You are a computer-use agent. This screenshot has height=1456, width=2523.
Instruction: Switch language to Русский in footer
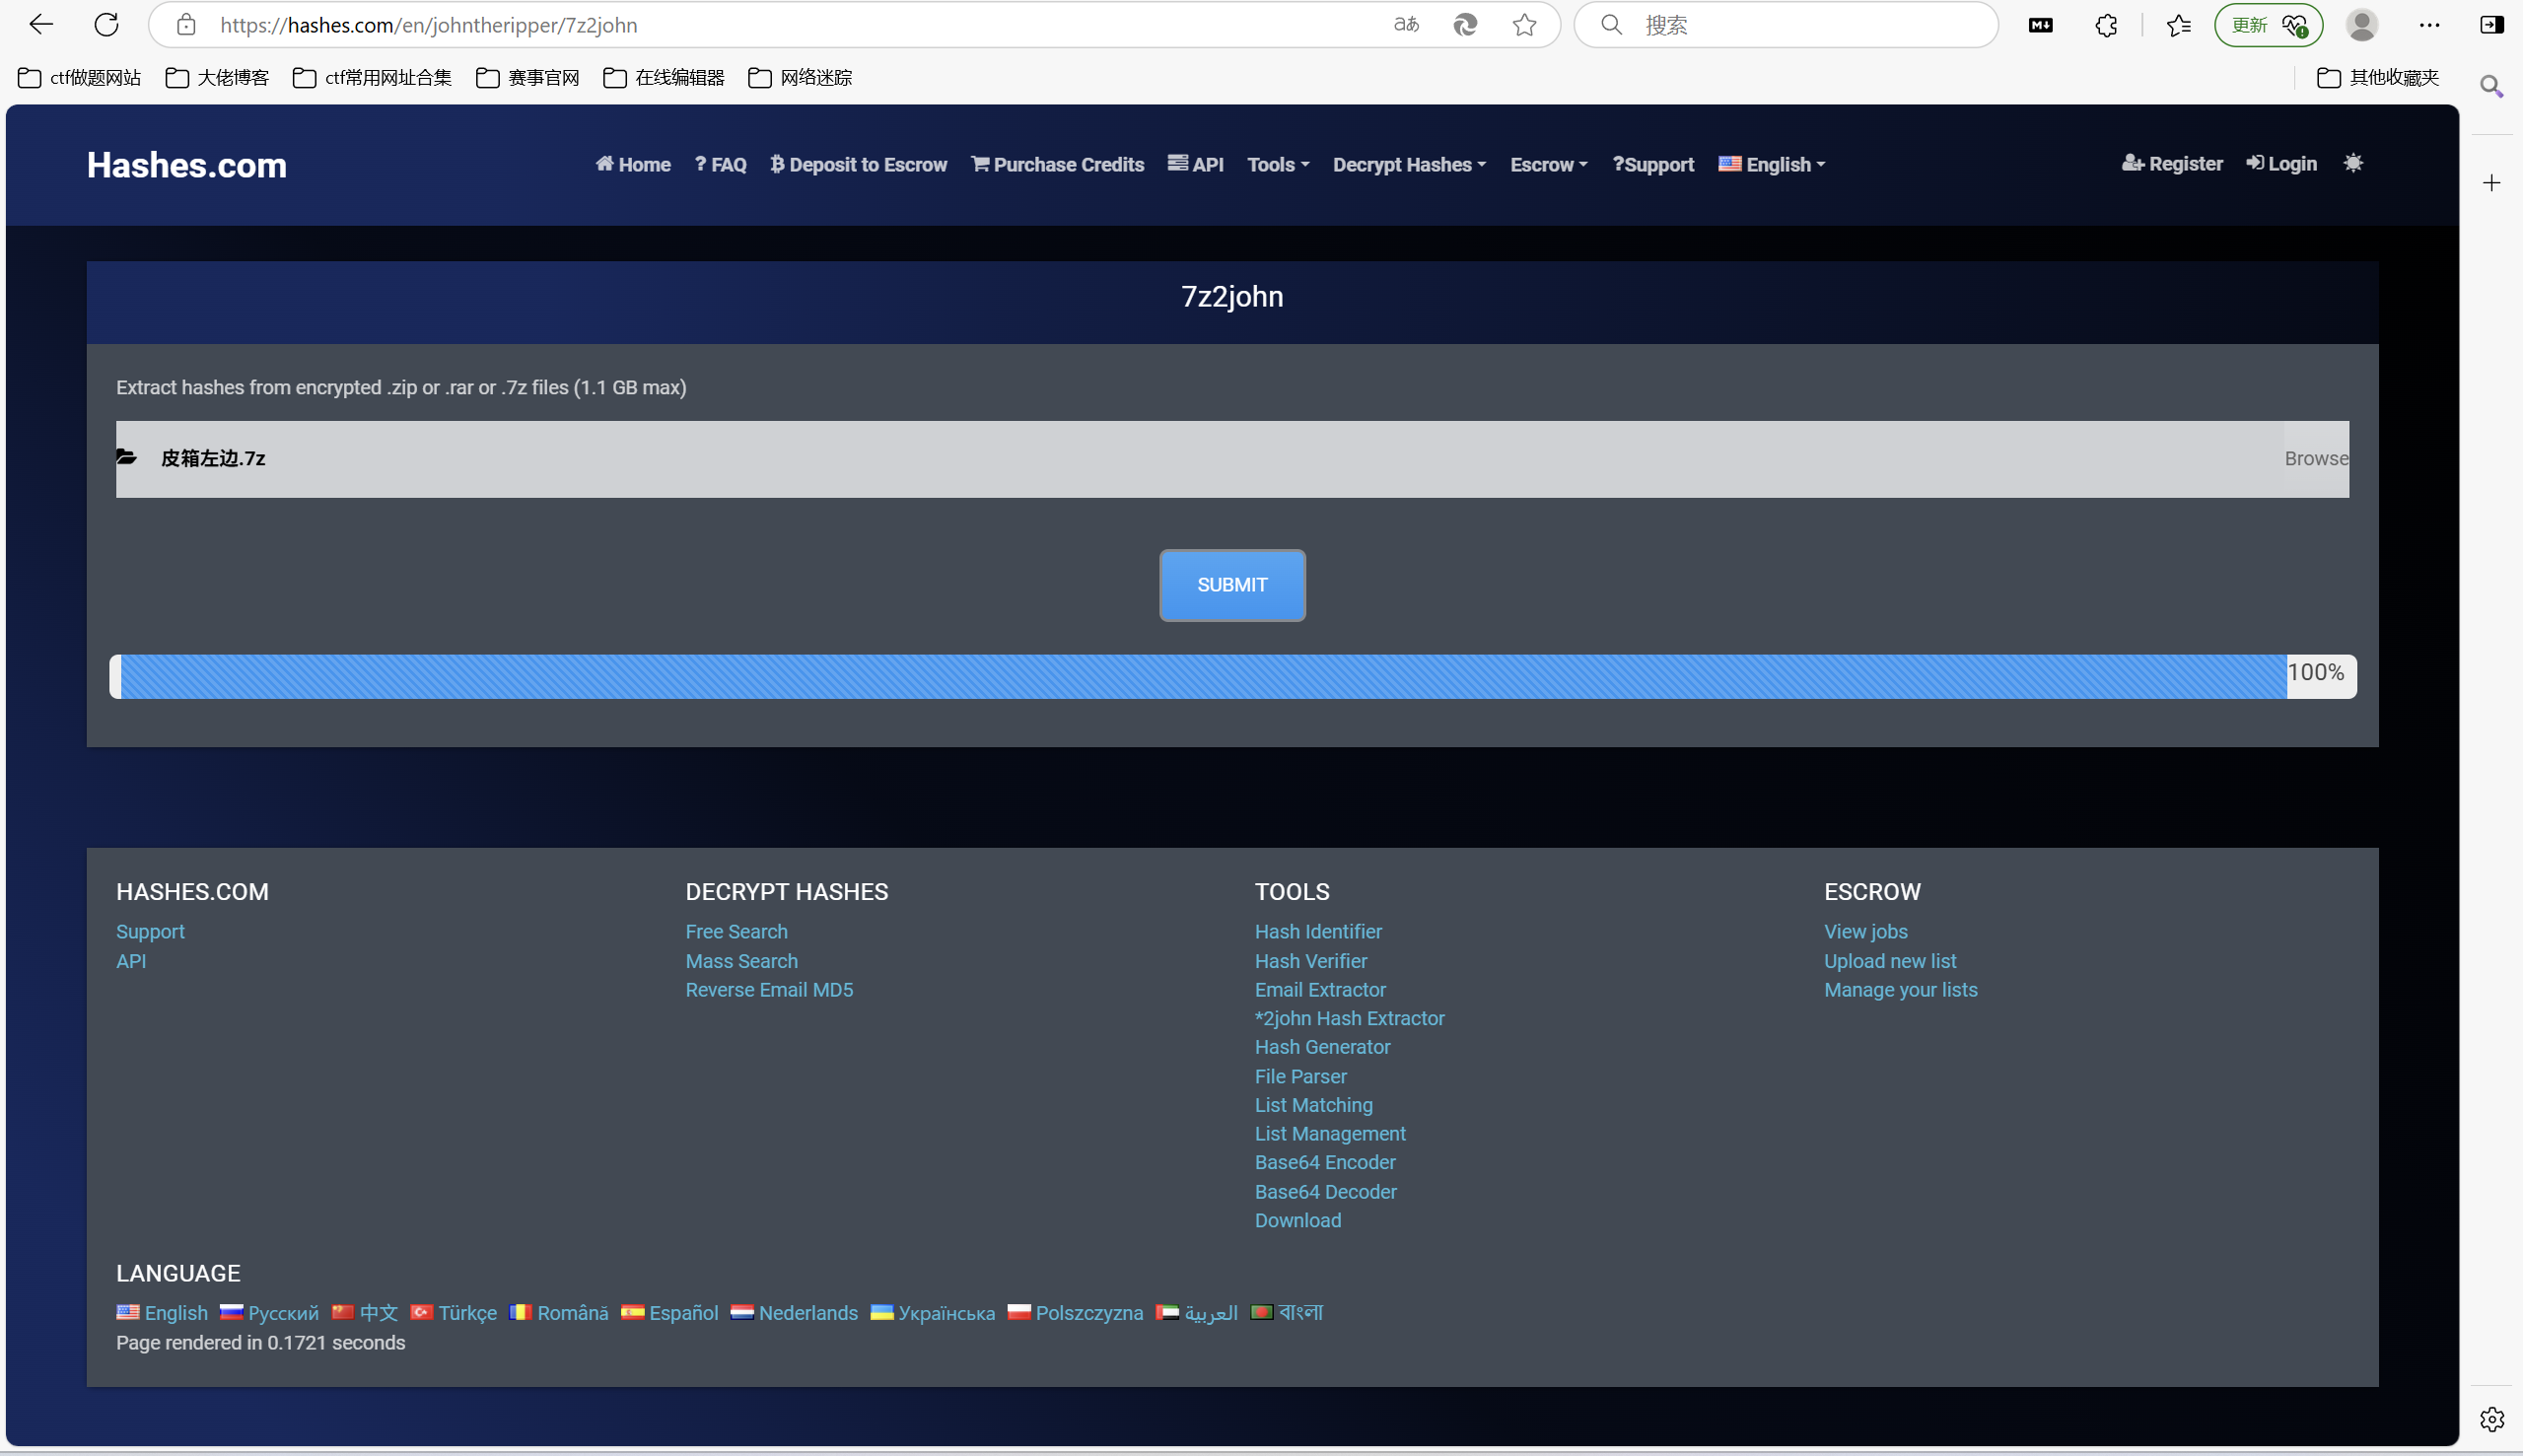tap(269, 1313)
